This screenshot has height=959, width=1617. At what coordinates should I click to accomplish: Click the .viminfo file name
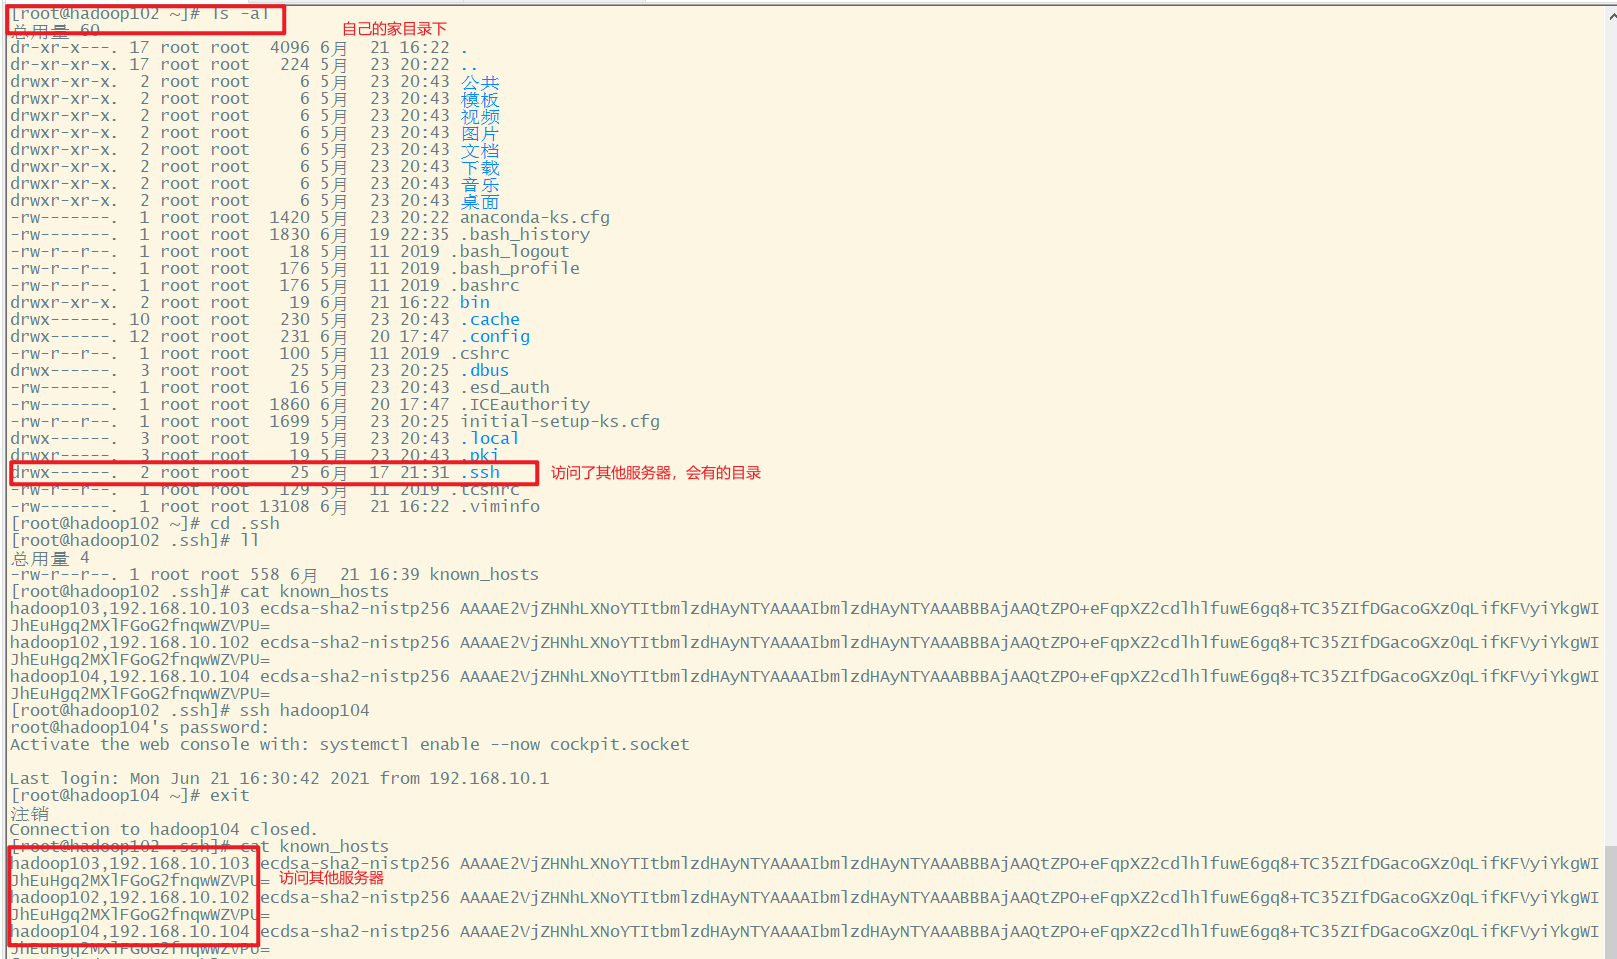pyautogui.click(x=500, y=506)
